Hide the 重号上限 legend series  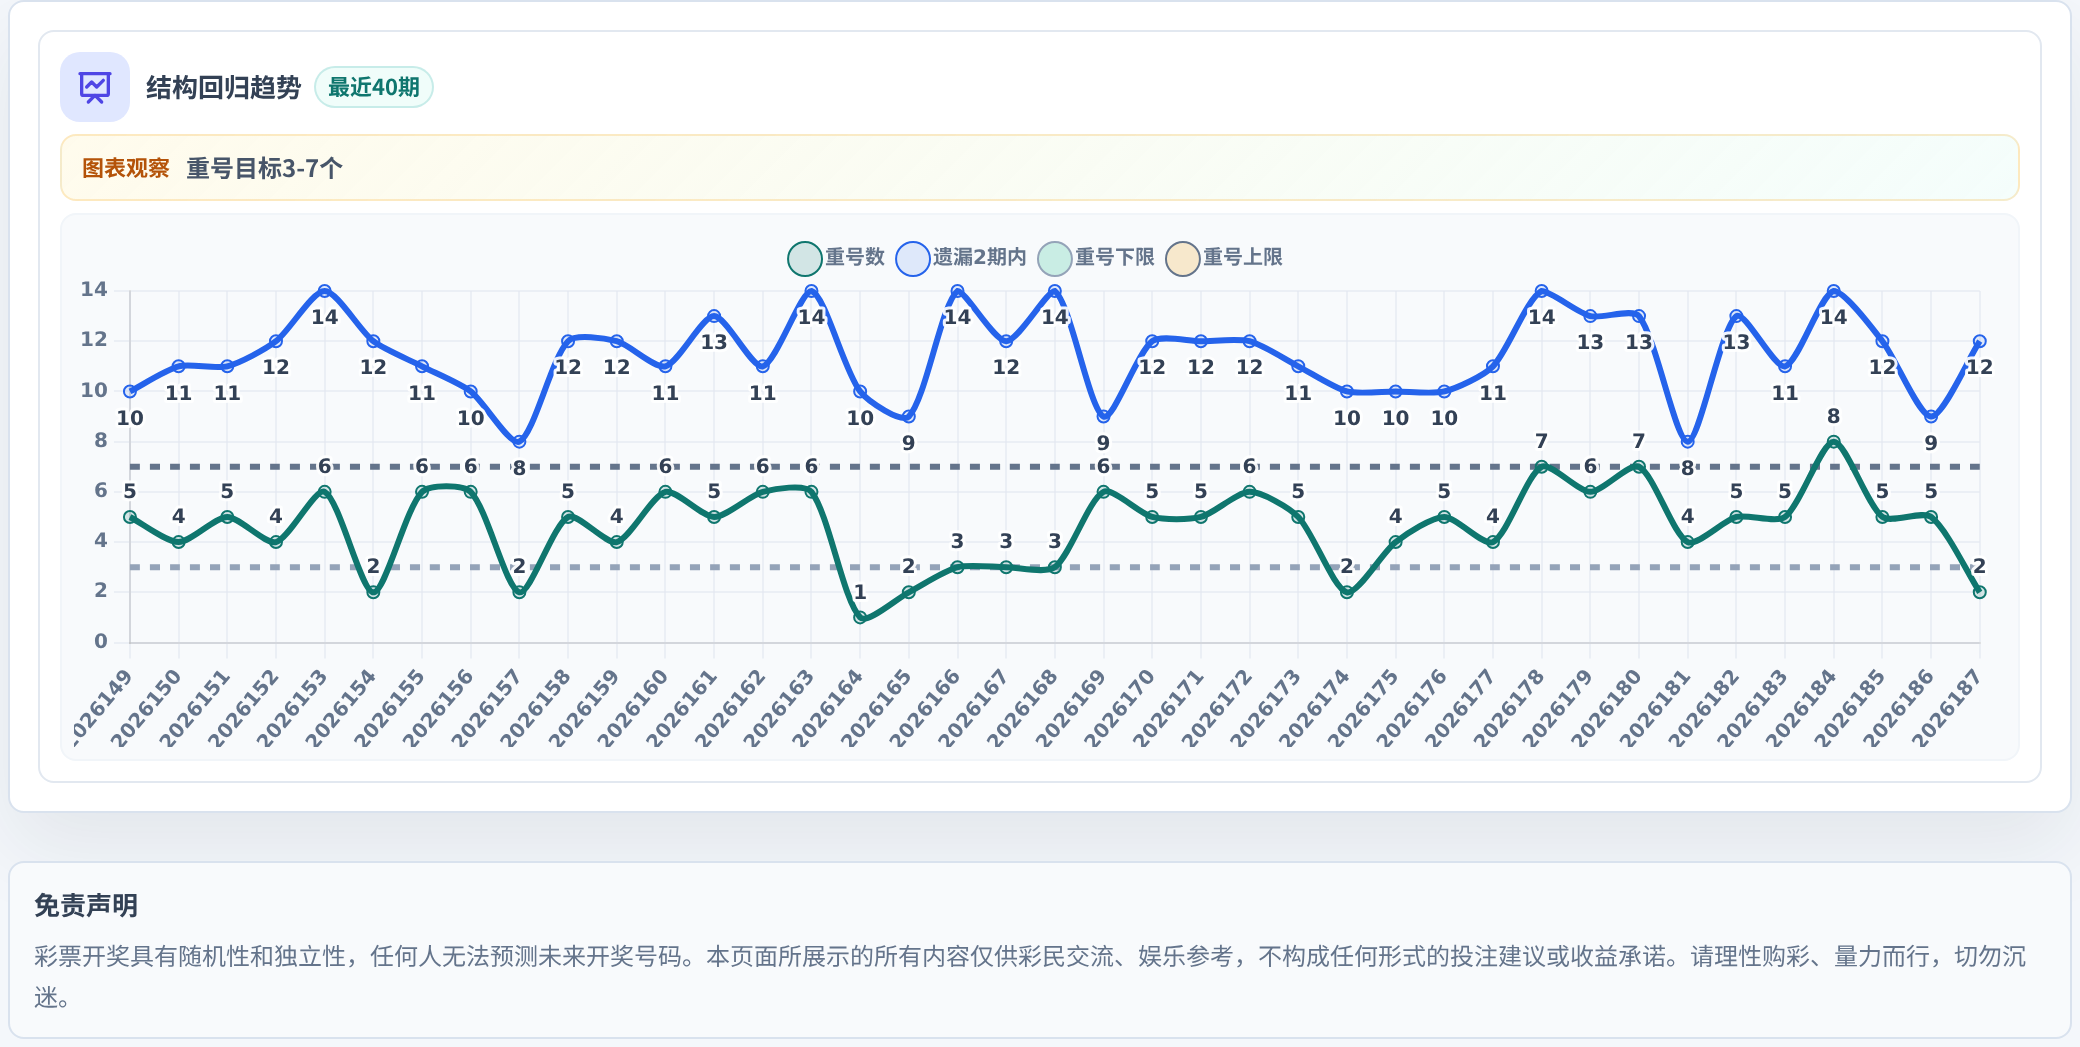(1224, 258)
